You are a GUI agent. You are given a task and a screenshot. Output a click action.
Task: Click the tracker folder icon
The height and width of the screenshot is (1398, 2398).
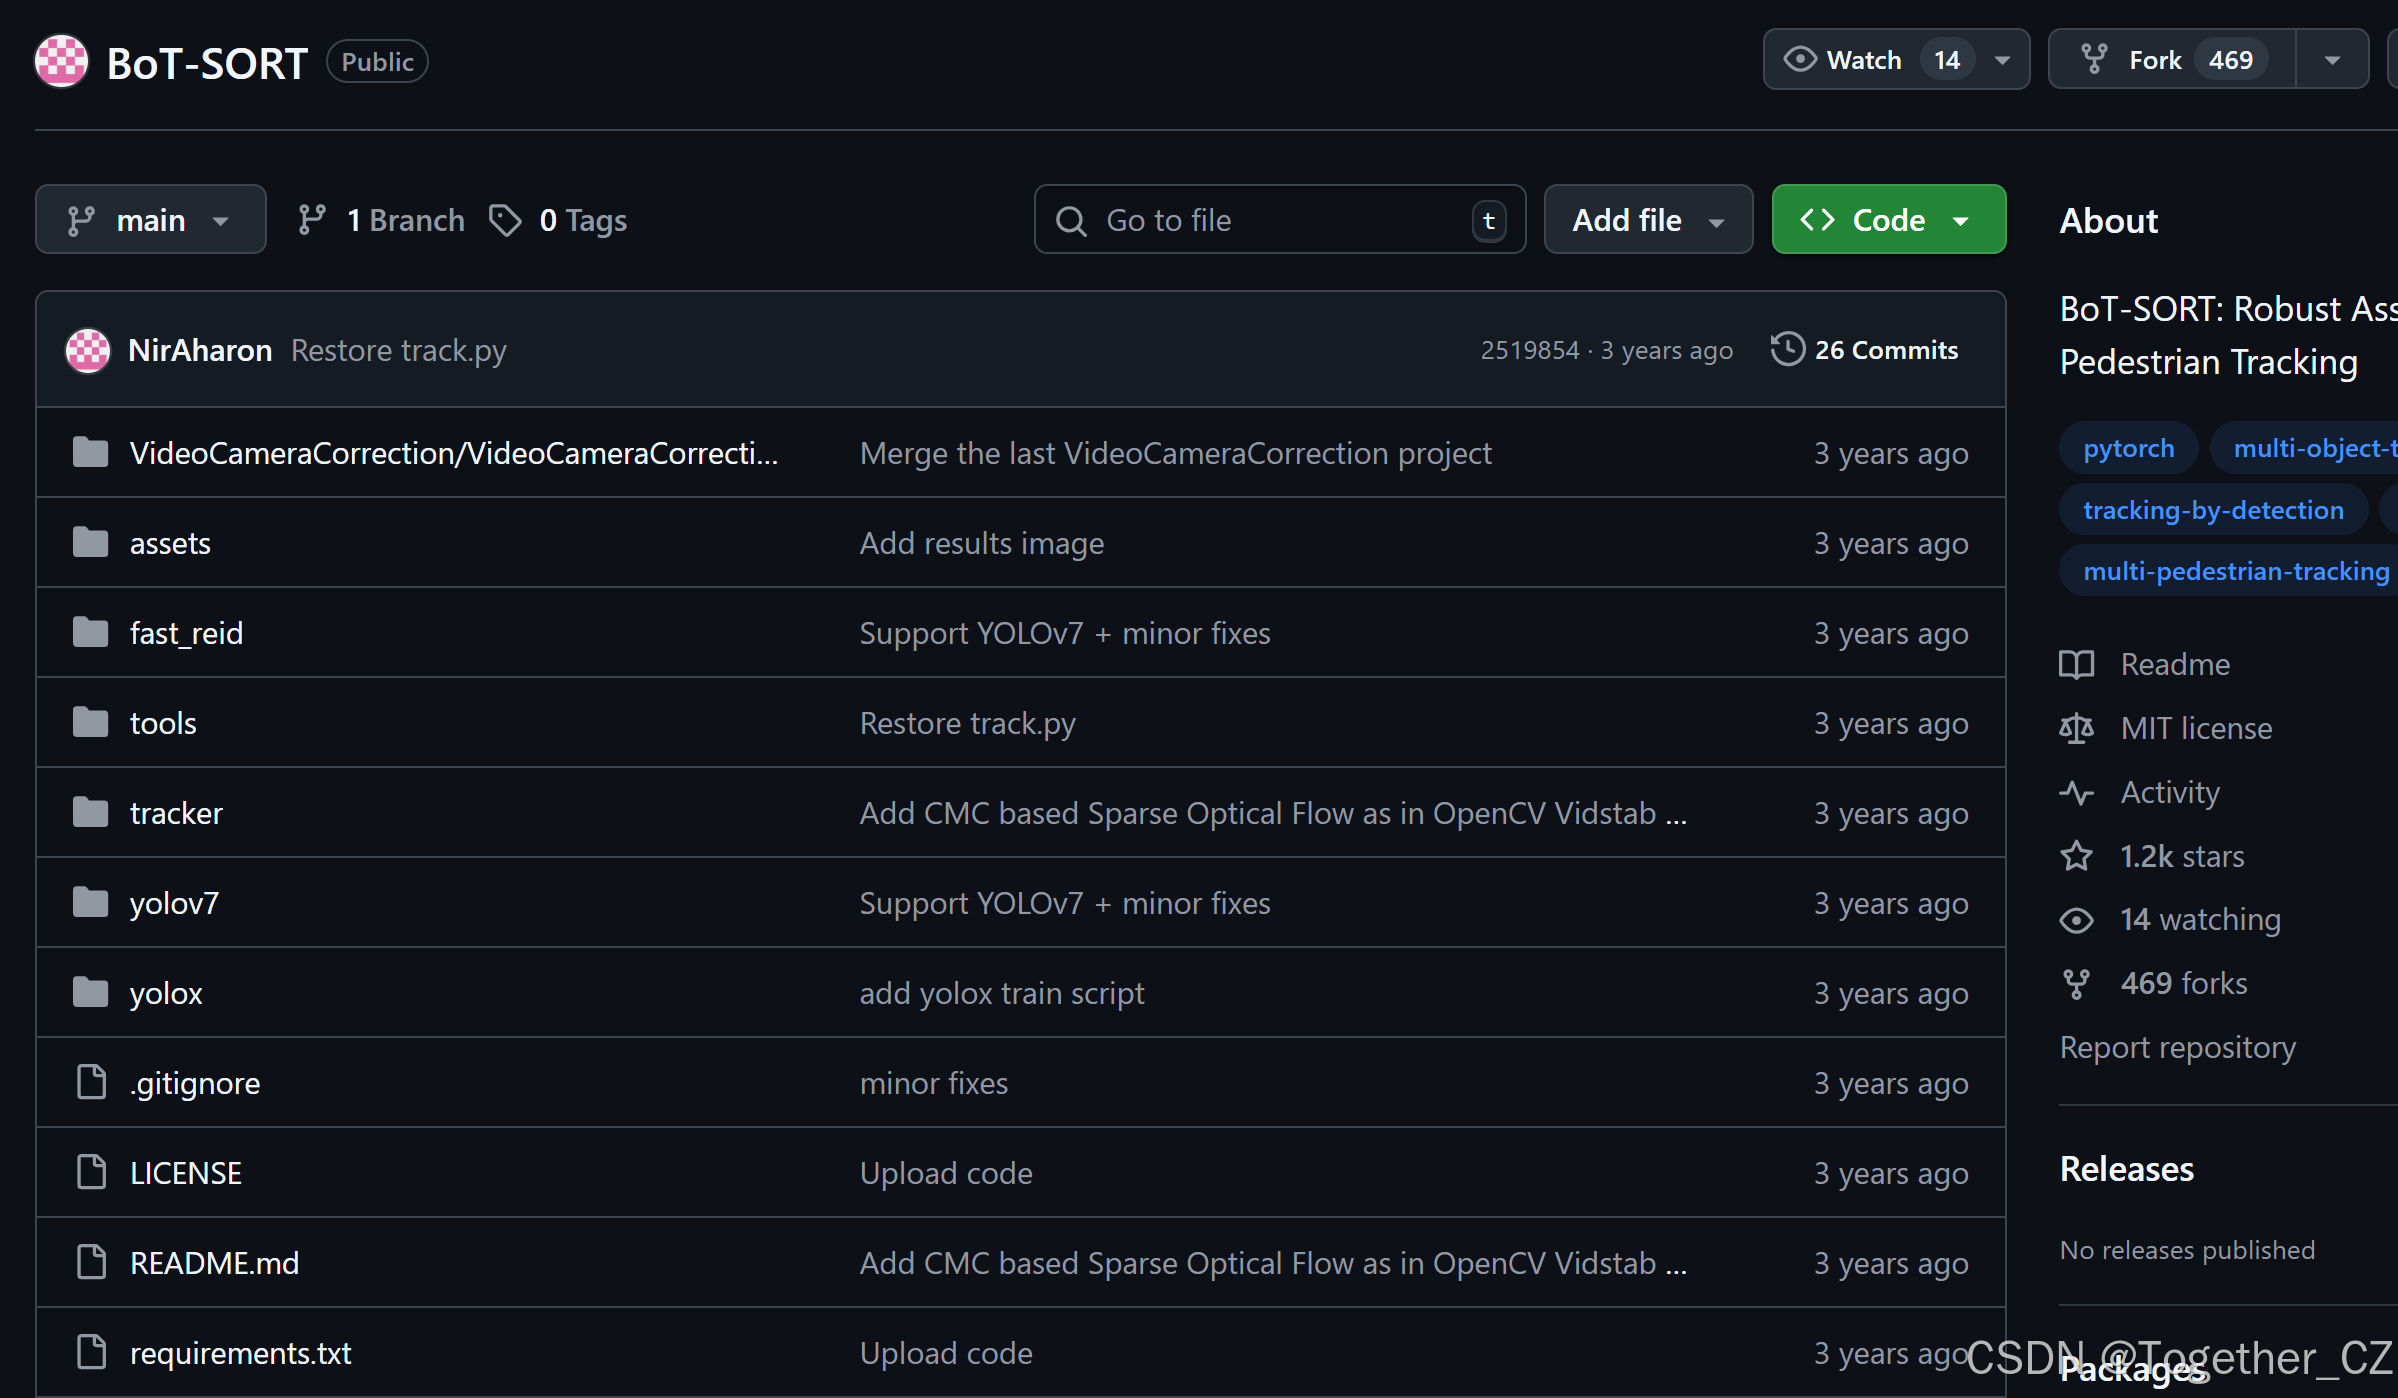pyautogui.click(x=91, y=812)
